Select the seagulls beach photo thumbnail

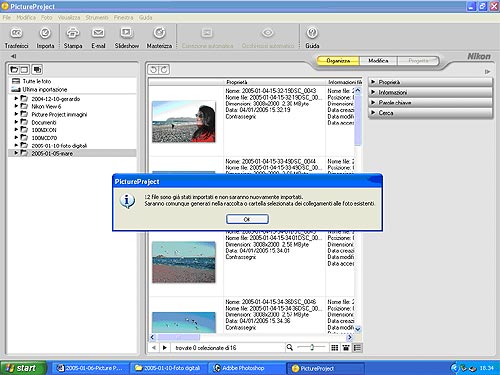click(184, 262)
